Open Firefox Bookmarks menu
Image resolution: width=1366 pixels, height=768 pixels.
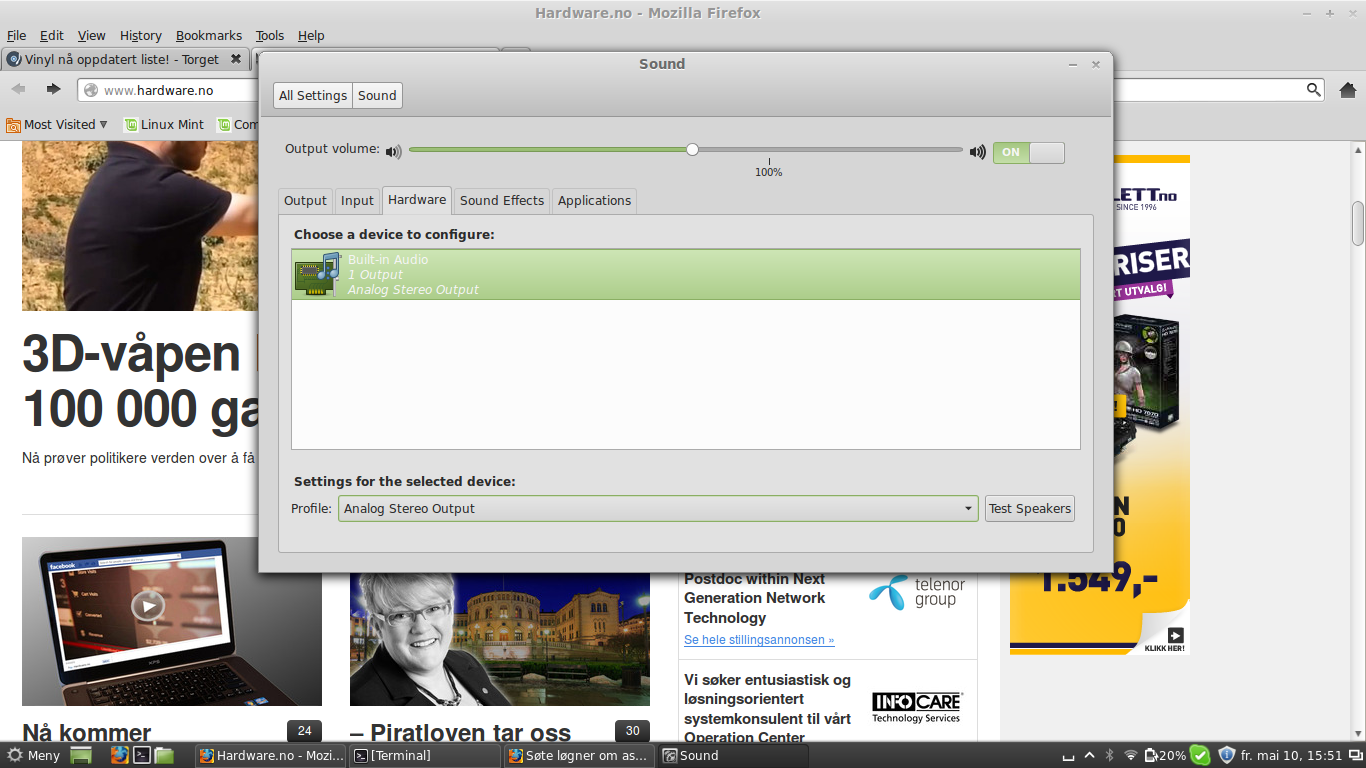point(209,35)
